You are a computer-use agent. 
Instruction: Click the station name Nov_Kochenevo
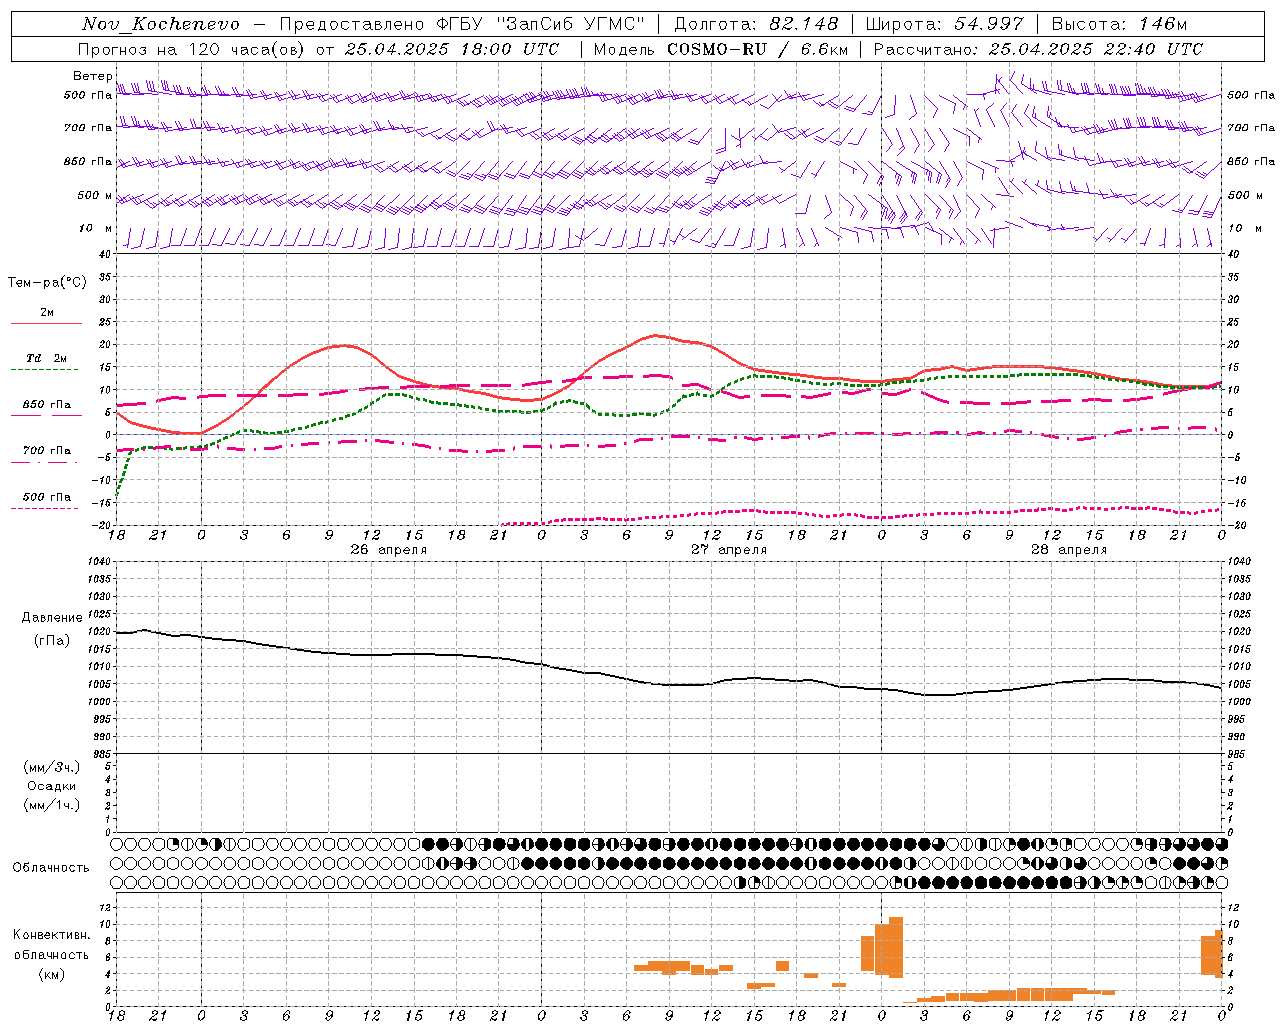[x=161, y=24]
